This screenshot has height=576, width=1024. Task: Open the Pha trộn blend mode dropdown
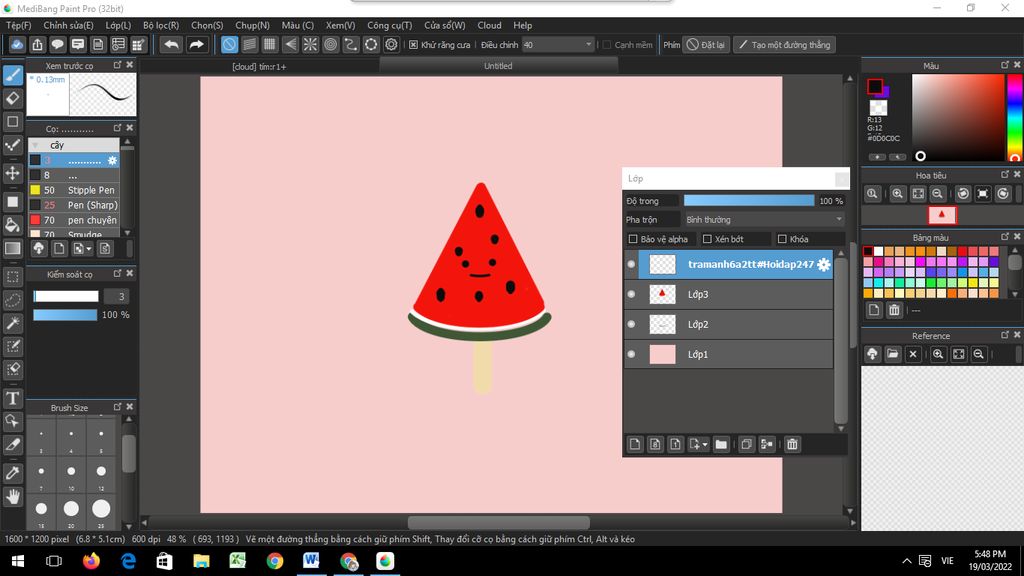click(x=764, y=220)
